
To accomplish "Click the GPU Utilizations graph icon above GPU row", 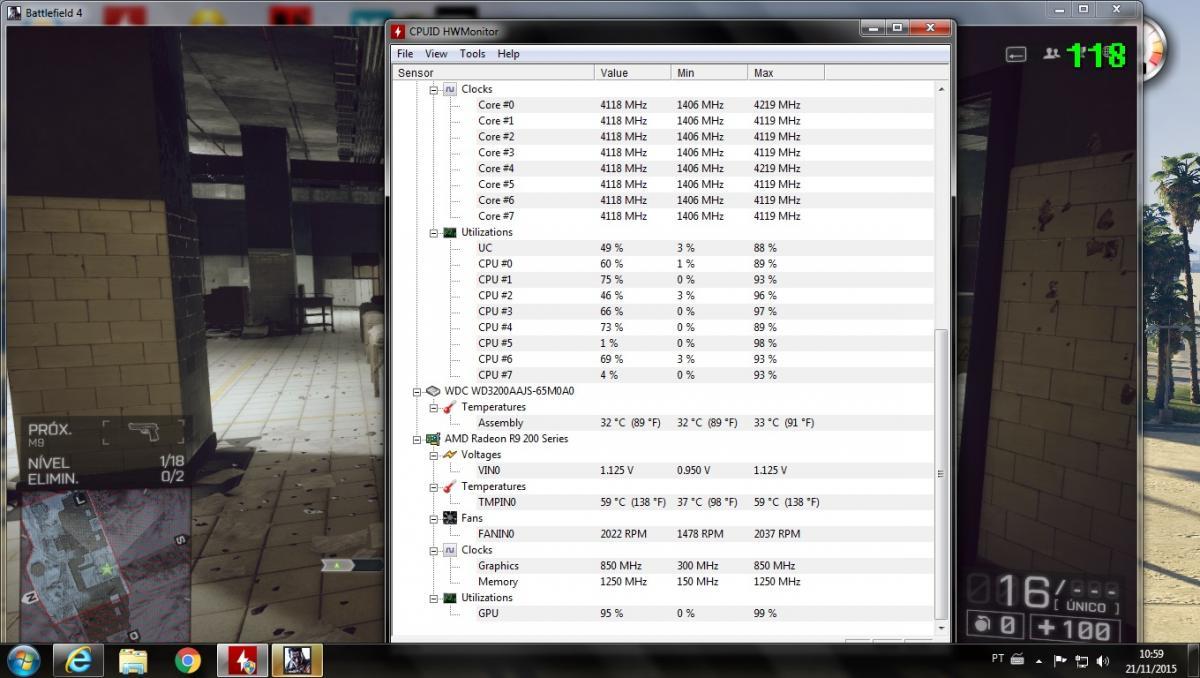I will coord(449,598).
